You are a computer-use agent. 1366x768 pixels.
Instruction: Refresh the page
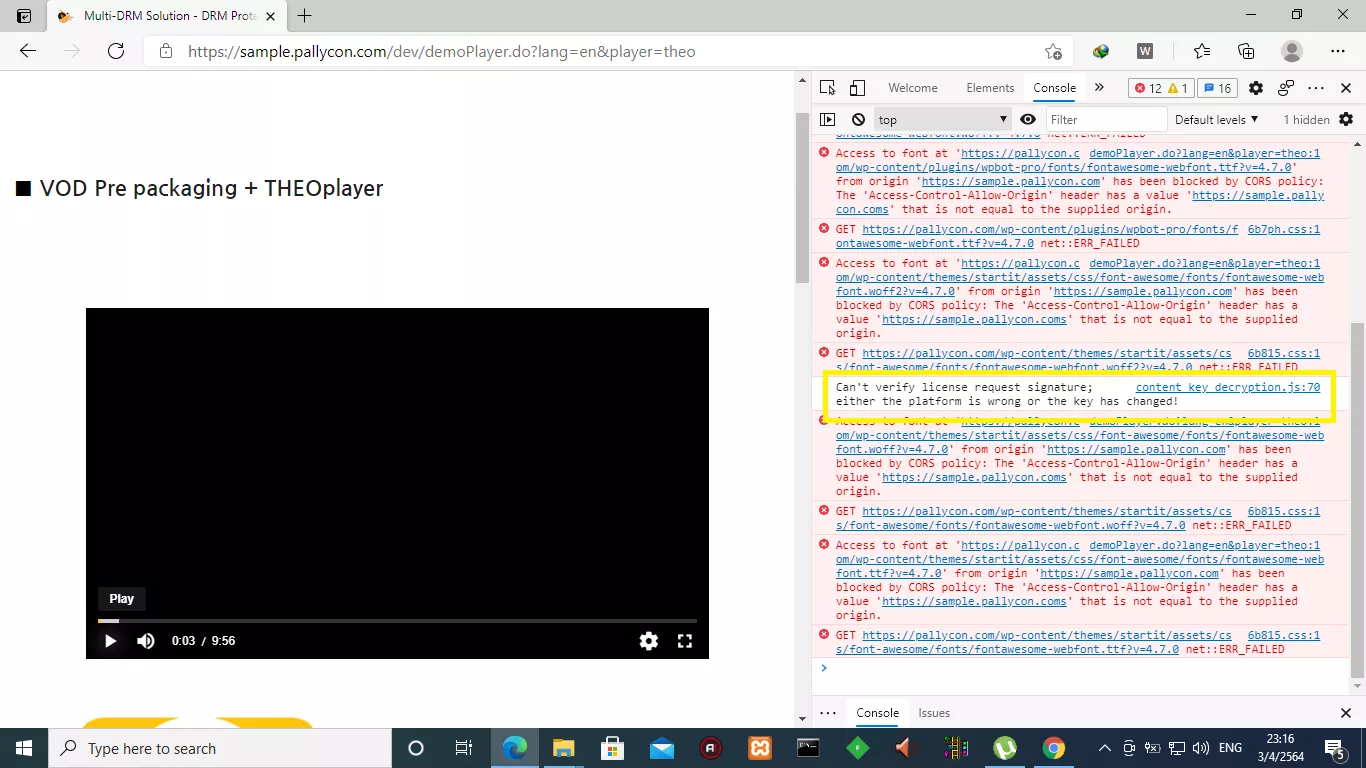coord(116,51)
